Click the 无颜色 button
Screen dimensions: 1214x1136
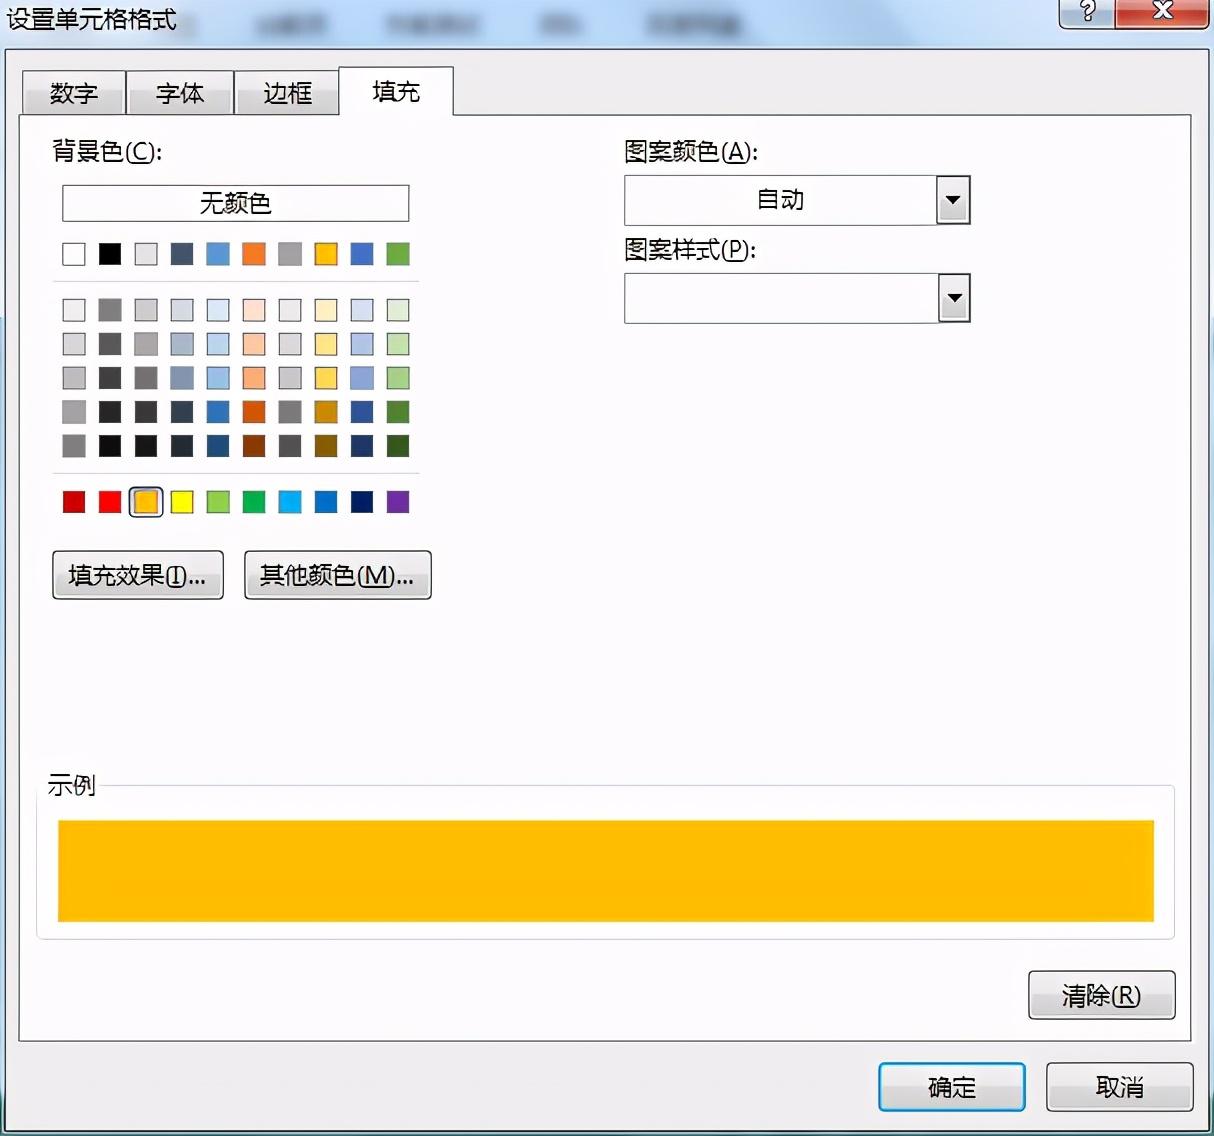[235, 203]
